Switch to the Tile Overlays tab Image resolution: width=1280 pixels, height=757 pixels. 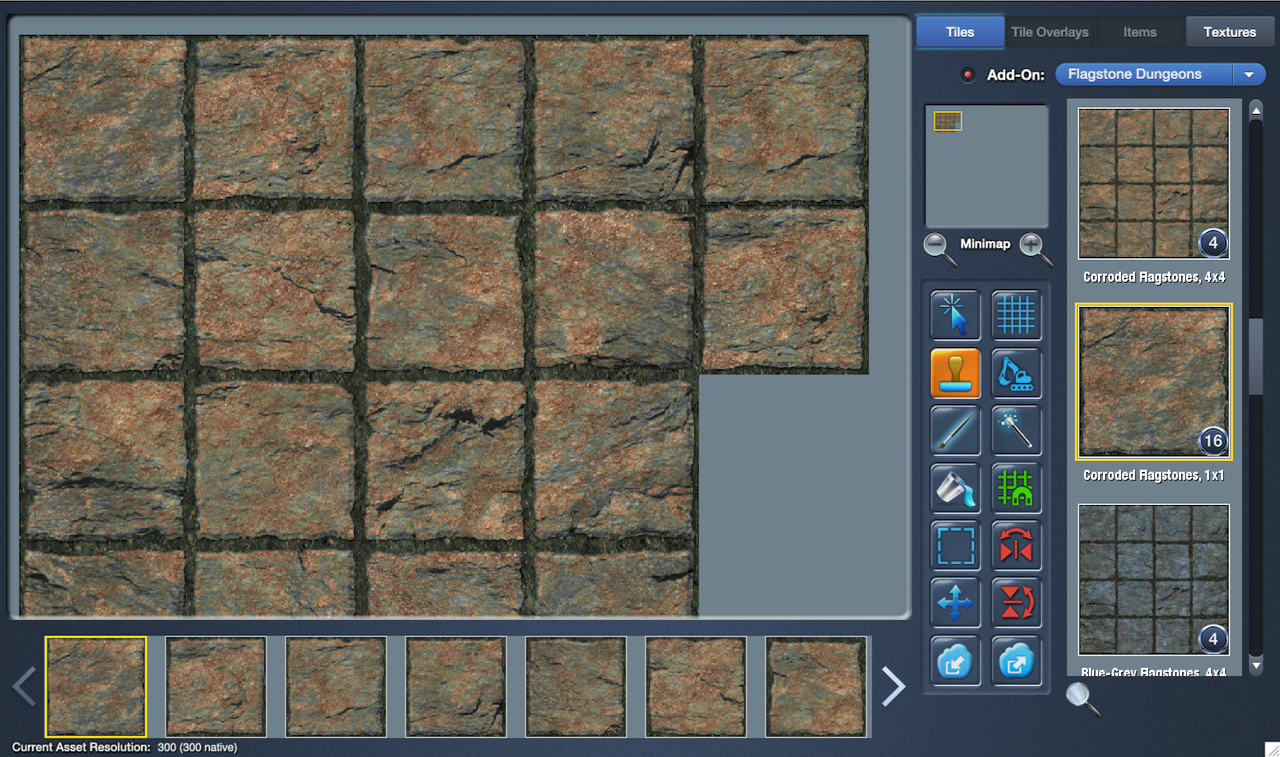point(1049,32)
